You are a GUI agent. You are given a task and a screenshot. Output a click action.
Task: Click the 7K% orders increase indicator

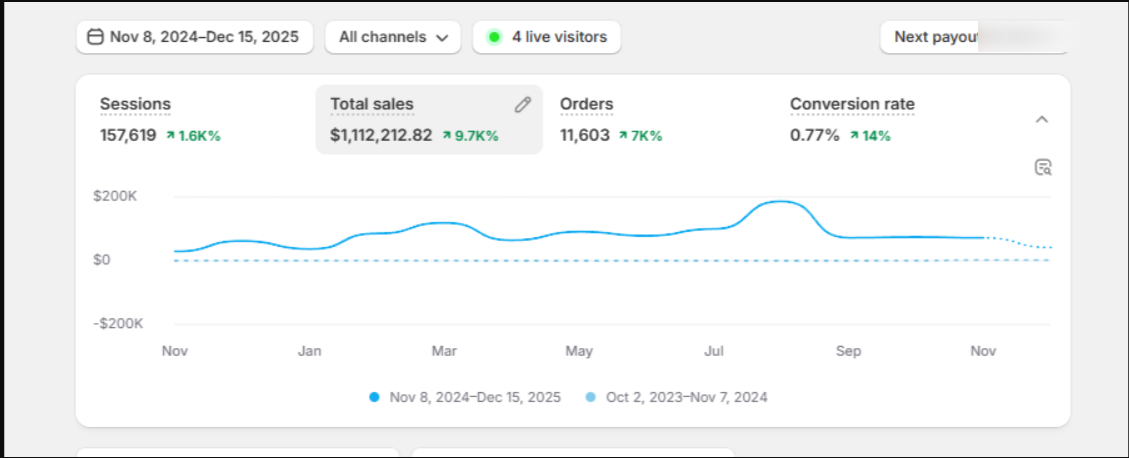[x=640, y=135]
